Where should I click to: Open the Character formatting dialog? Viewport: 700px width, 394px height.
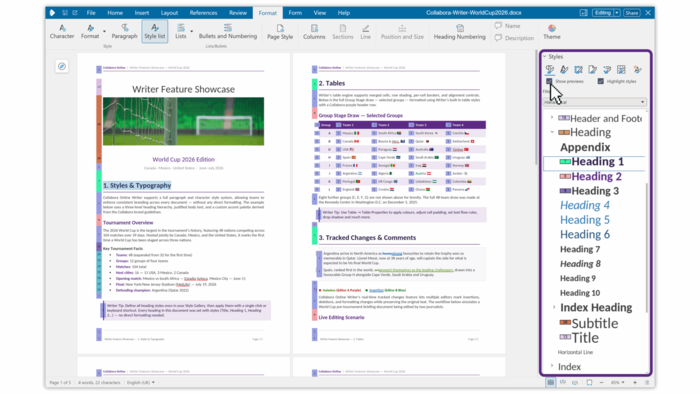[62, 32]
